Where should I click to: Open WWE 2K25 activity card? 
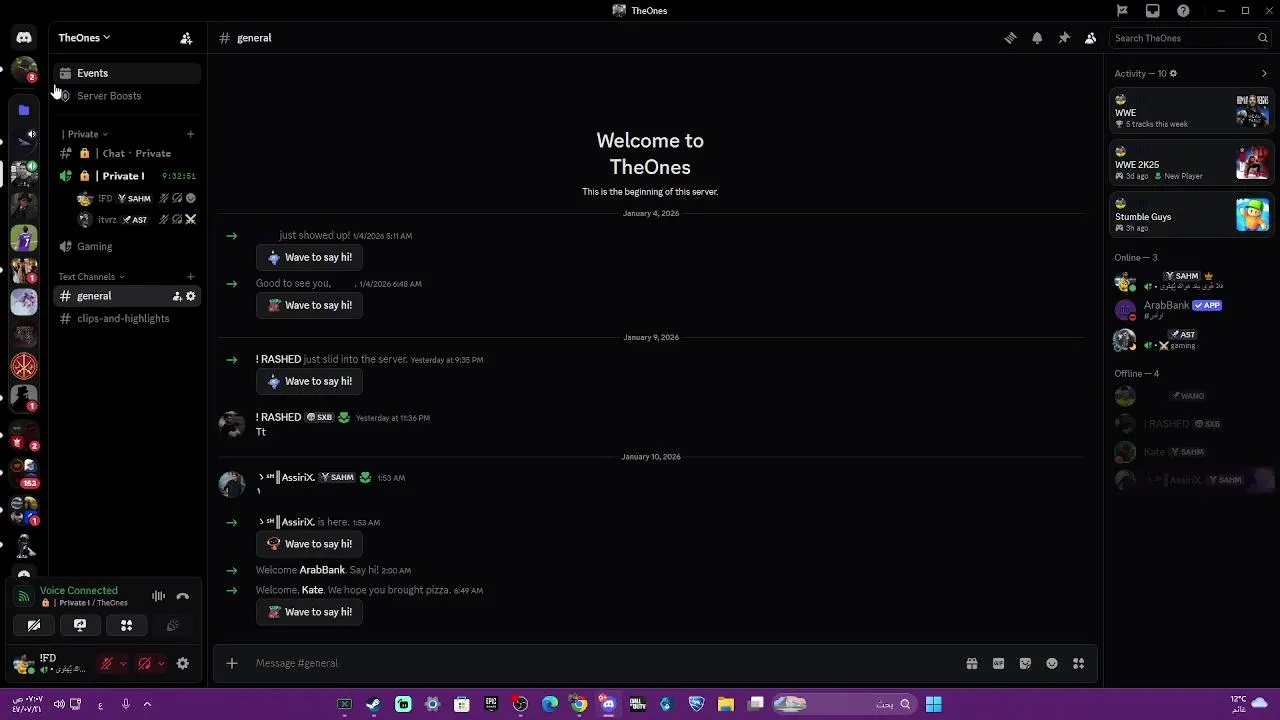pos(1191,164)
